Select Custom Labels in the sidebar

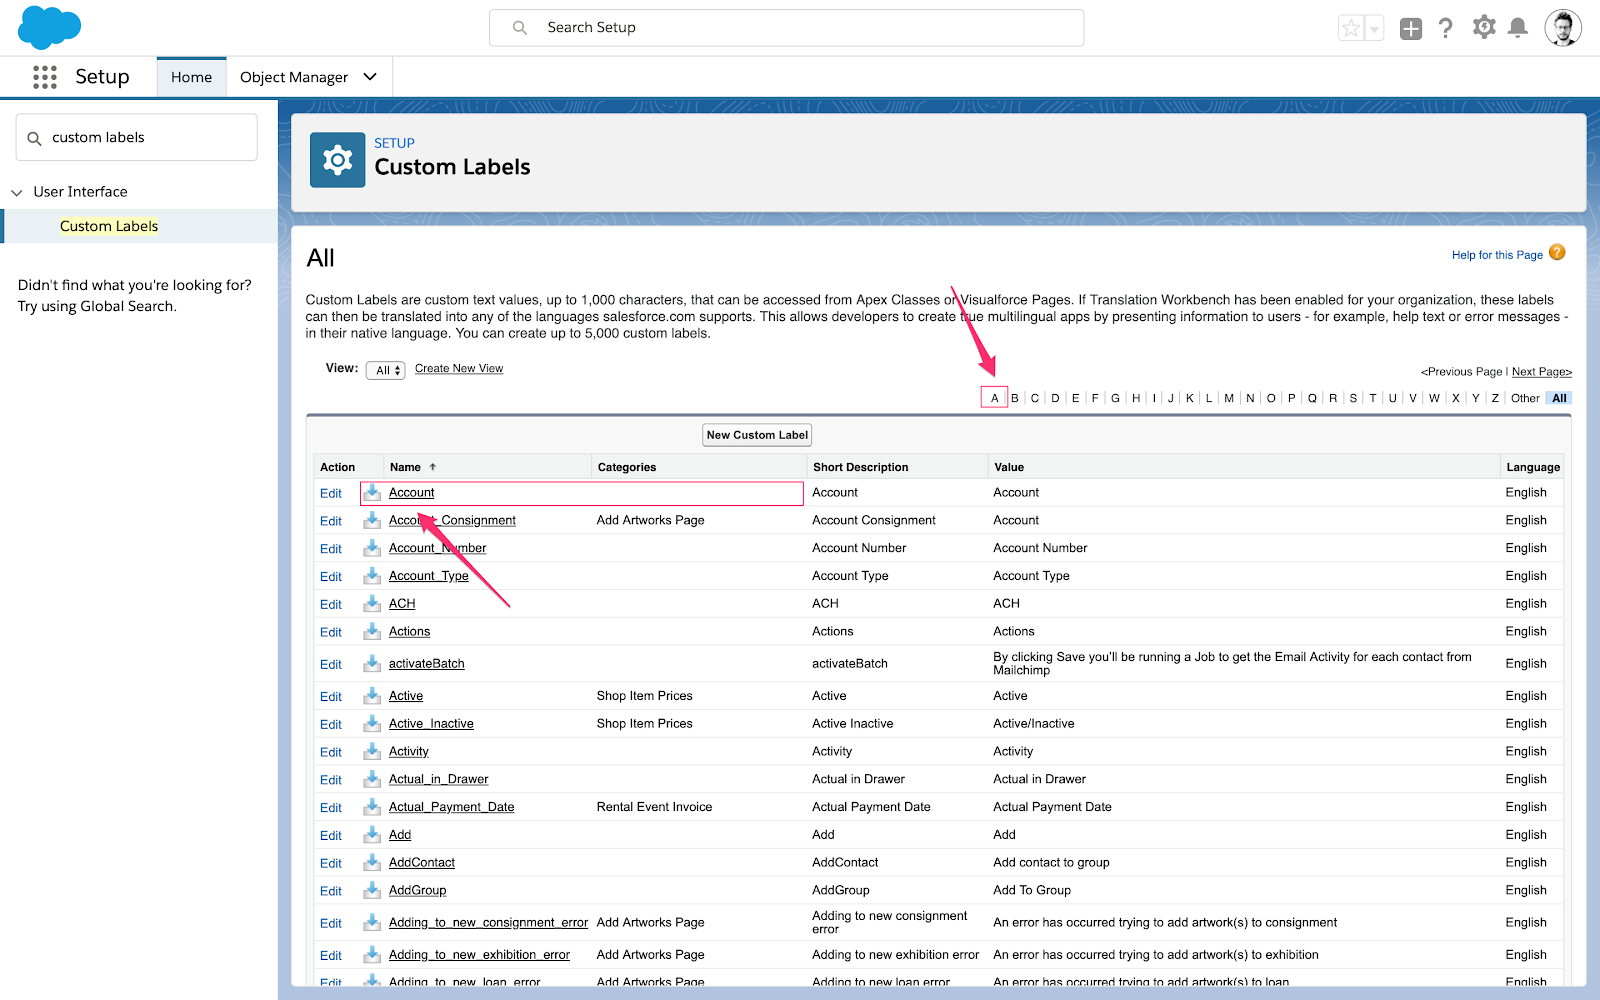point(109,226)
